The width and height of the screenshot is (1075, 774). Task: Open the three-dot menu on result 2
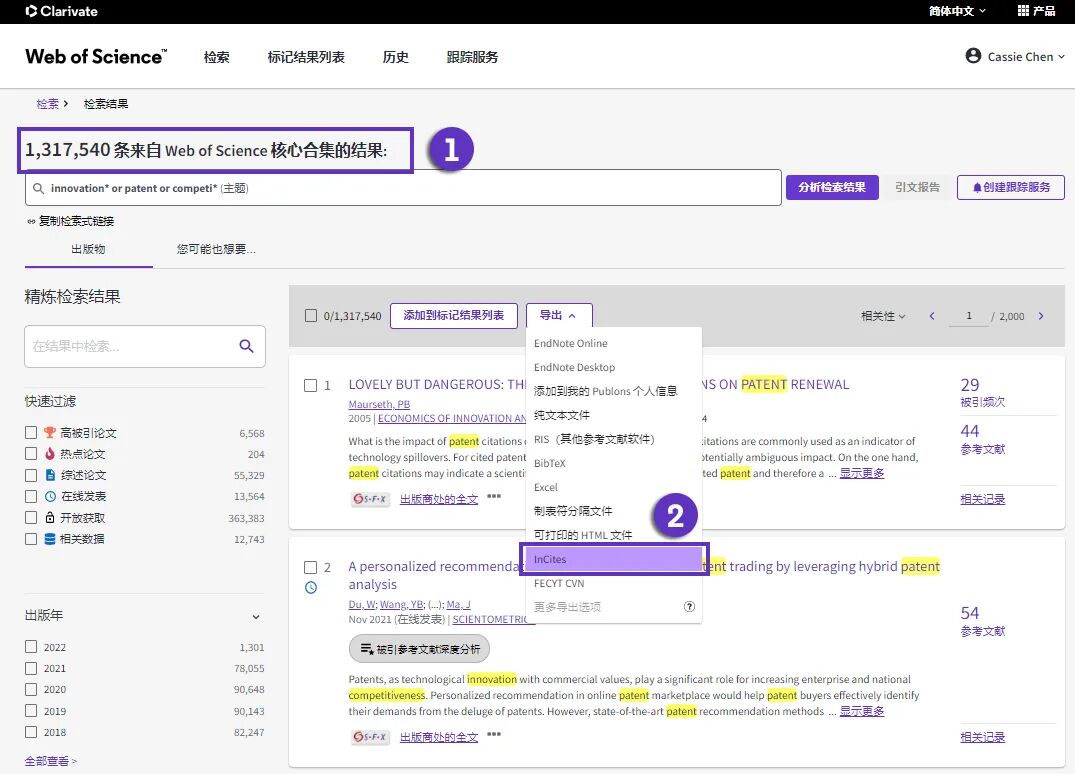[x=494, y=734]
